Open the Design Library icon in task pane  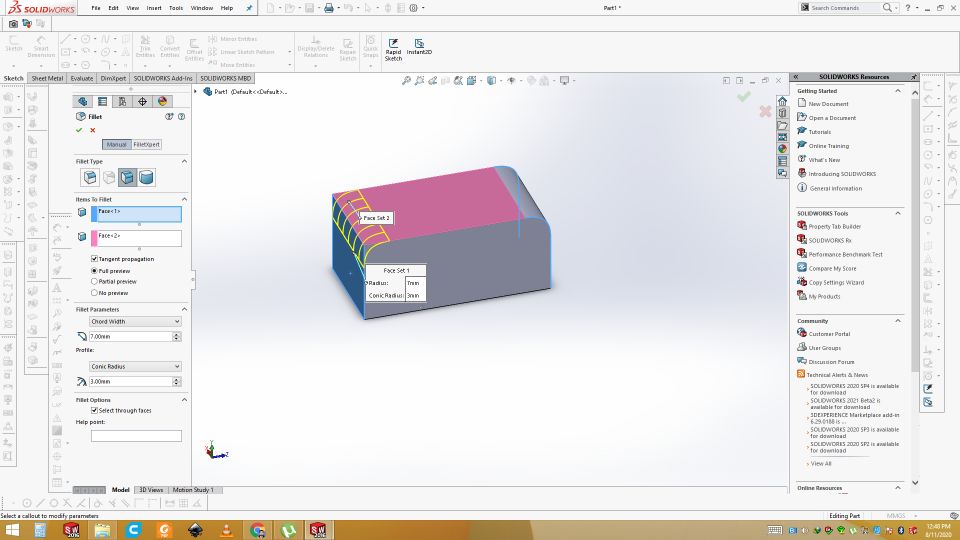782,113
